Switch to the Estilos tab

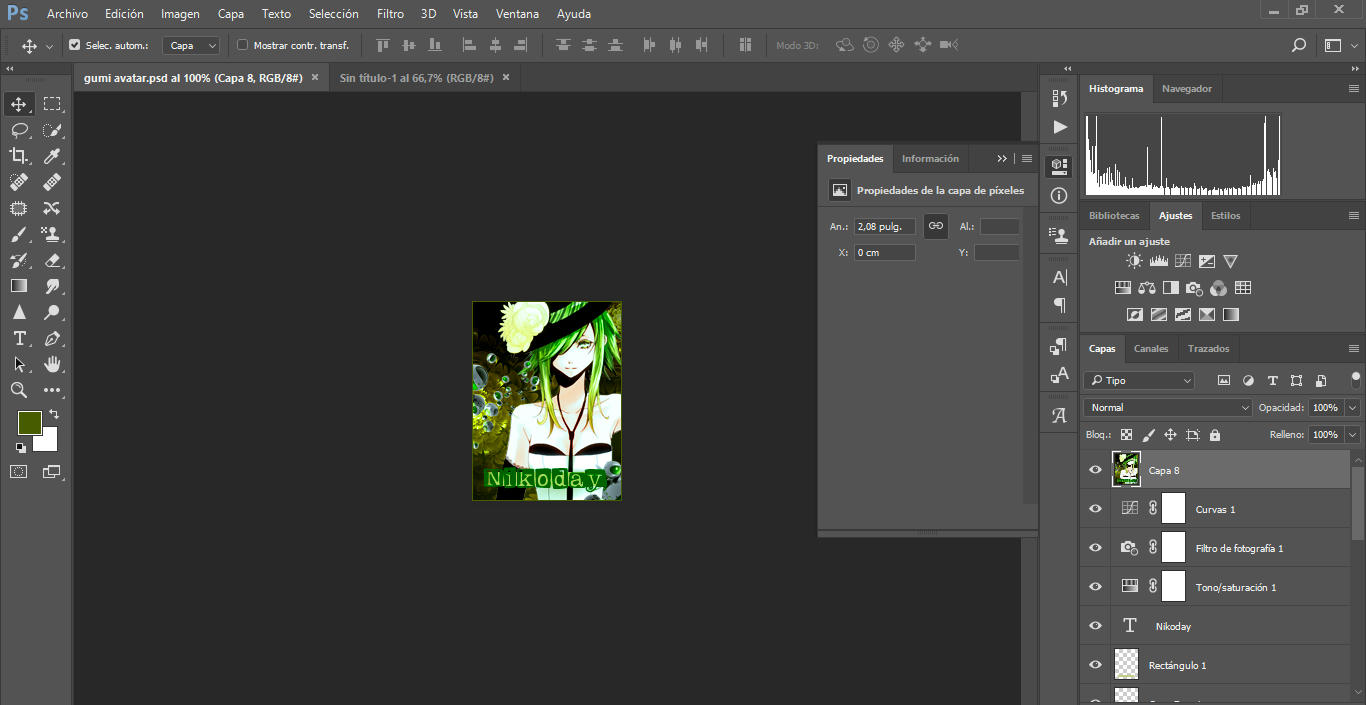pyautogui.click(x=1225, y=215)
